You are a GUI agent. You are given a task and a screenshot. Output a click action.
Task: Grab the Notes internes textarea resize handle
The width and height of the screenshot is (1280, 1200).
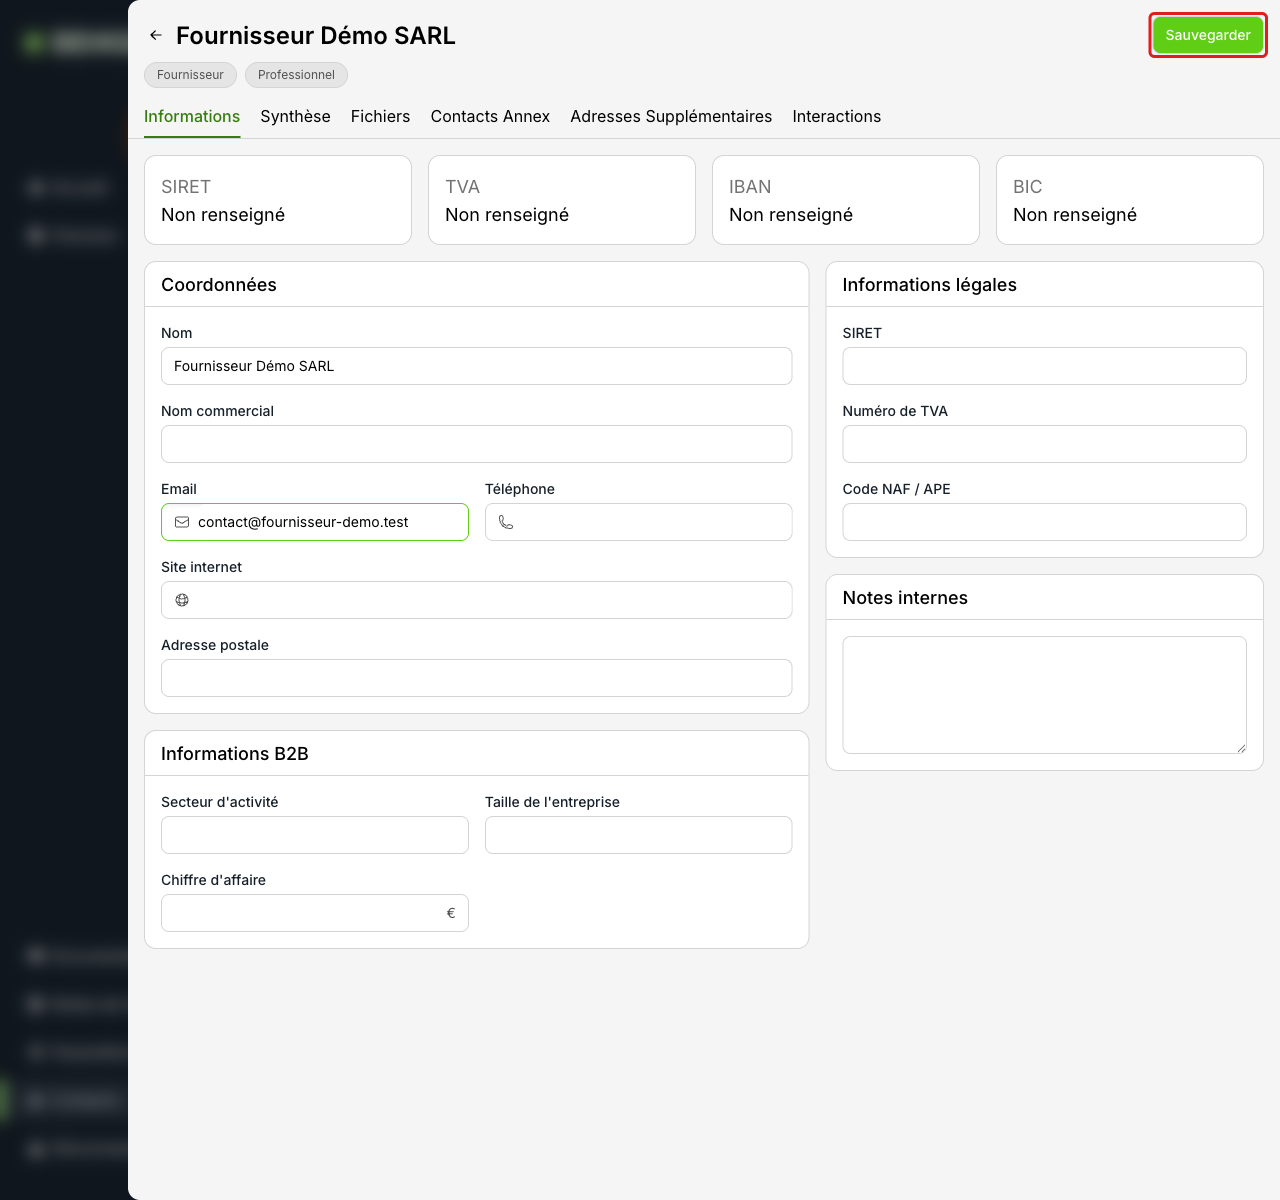pyautogui.click(x=1241, y=748)
